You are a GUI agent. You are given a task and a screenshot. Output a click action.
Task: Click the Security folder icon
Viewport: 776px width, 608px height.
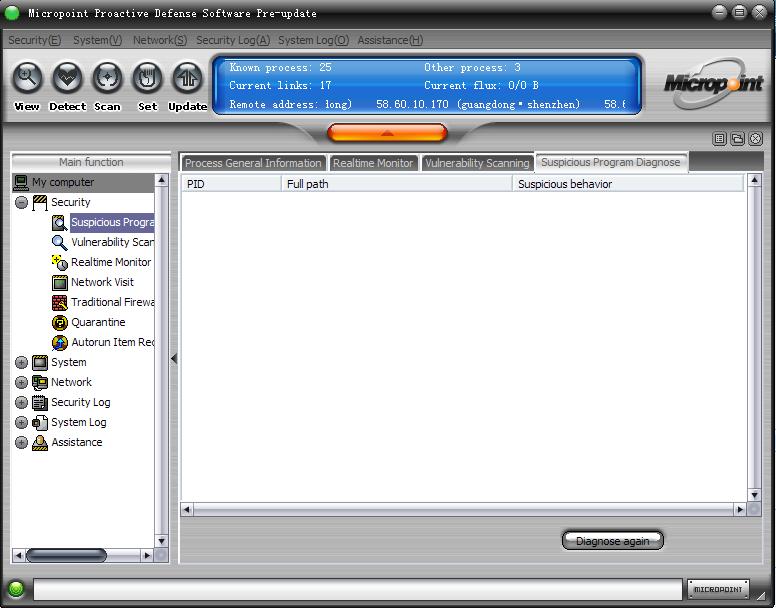(x=40, y=202)
